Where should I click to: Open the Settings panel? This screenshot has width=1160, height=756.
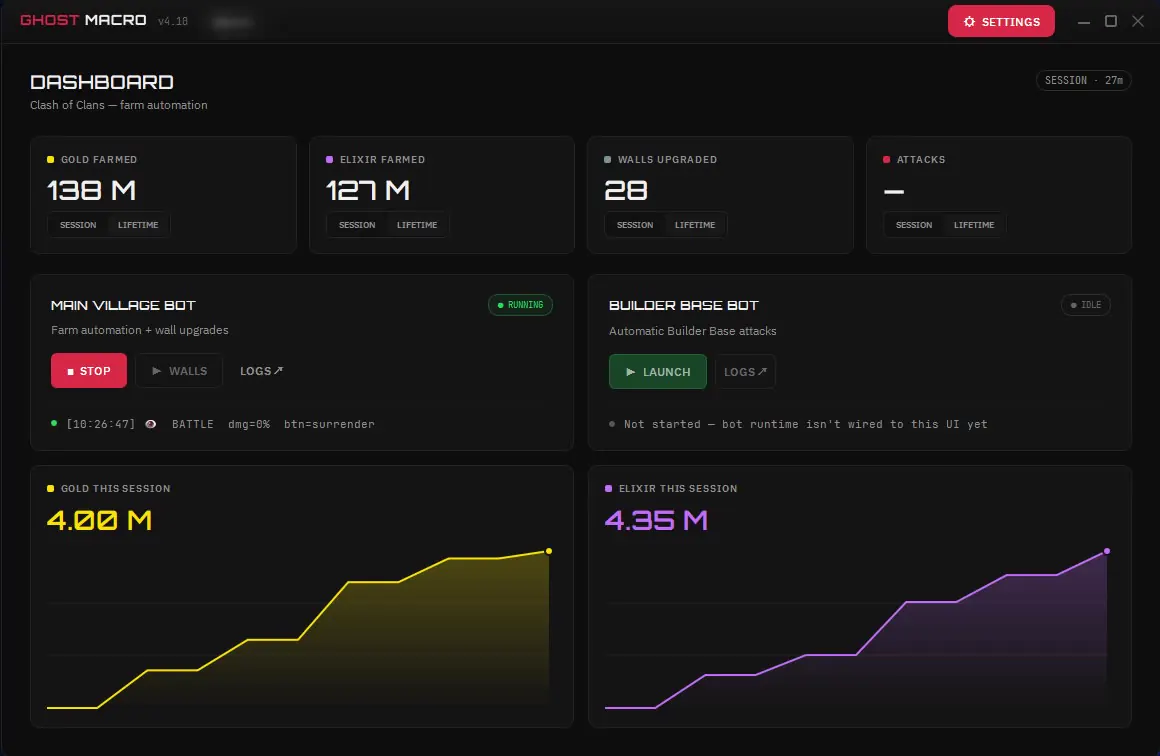[1001, 21]
